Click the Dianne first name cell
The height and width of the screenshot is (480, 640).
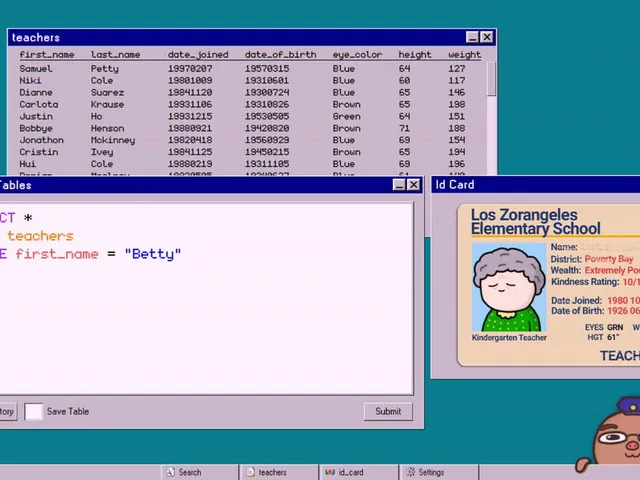pyautogui.click(x=36, y=92)
